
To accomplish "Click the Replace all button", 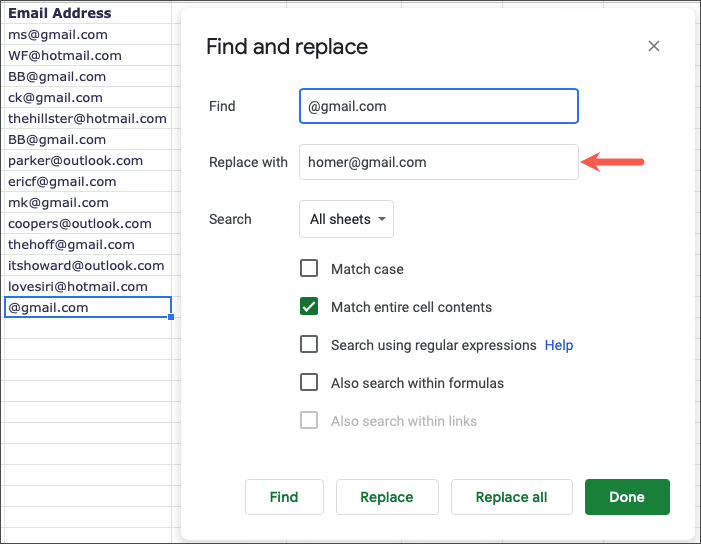I will coord(512,497).
